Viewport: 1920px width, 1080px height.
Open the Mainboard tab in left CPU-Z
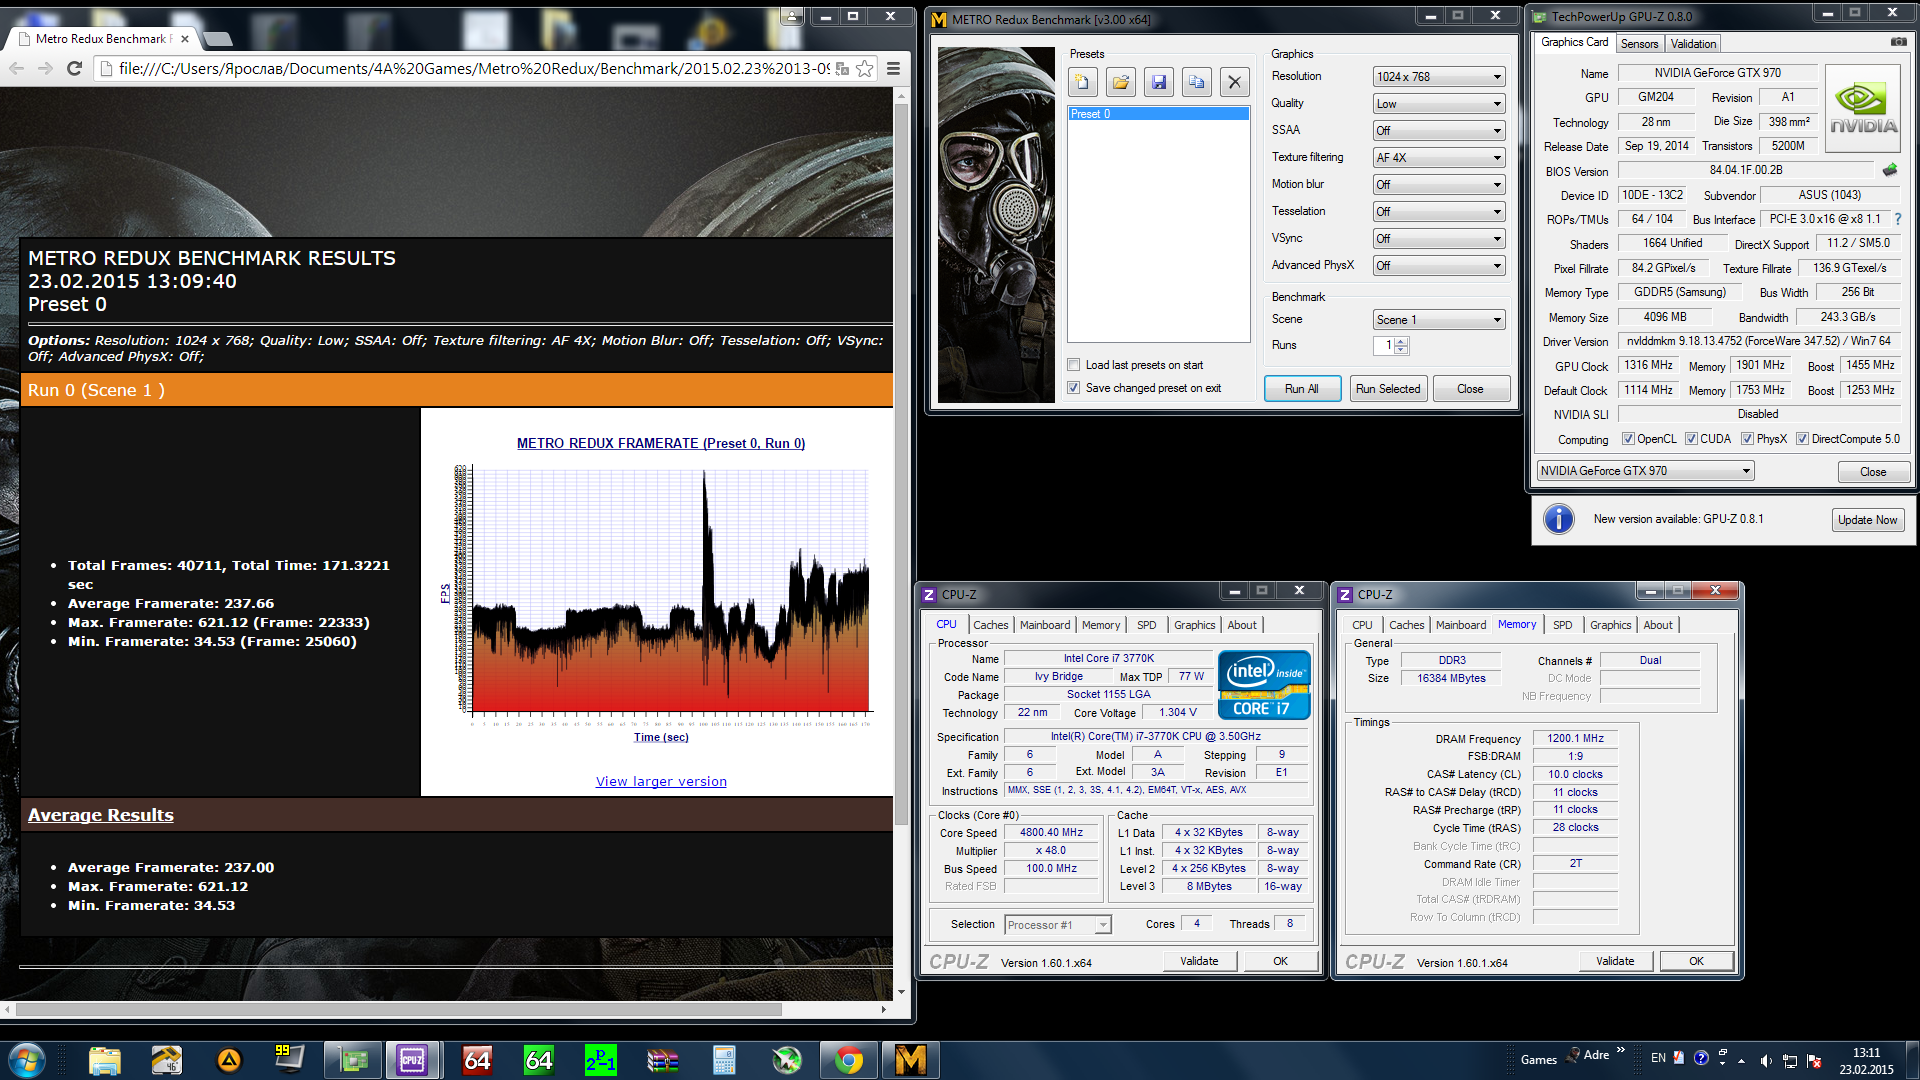(1044, 625)
